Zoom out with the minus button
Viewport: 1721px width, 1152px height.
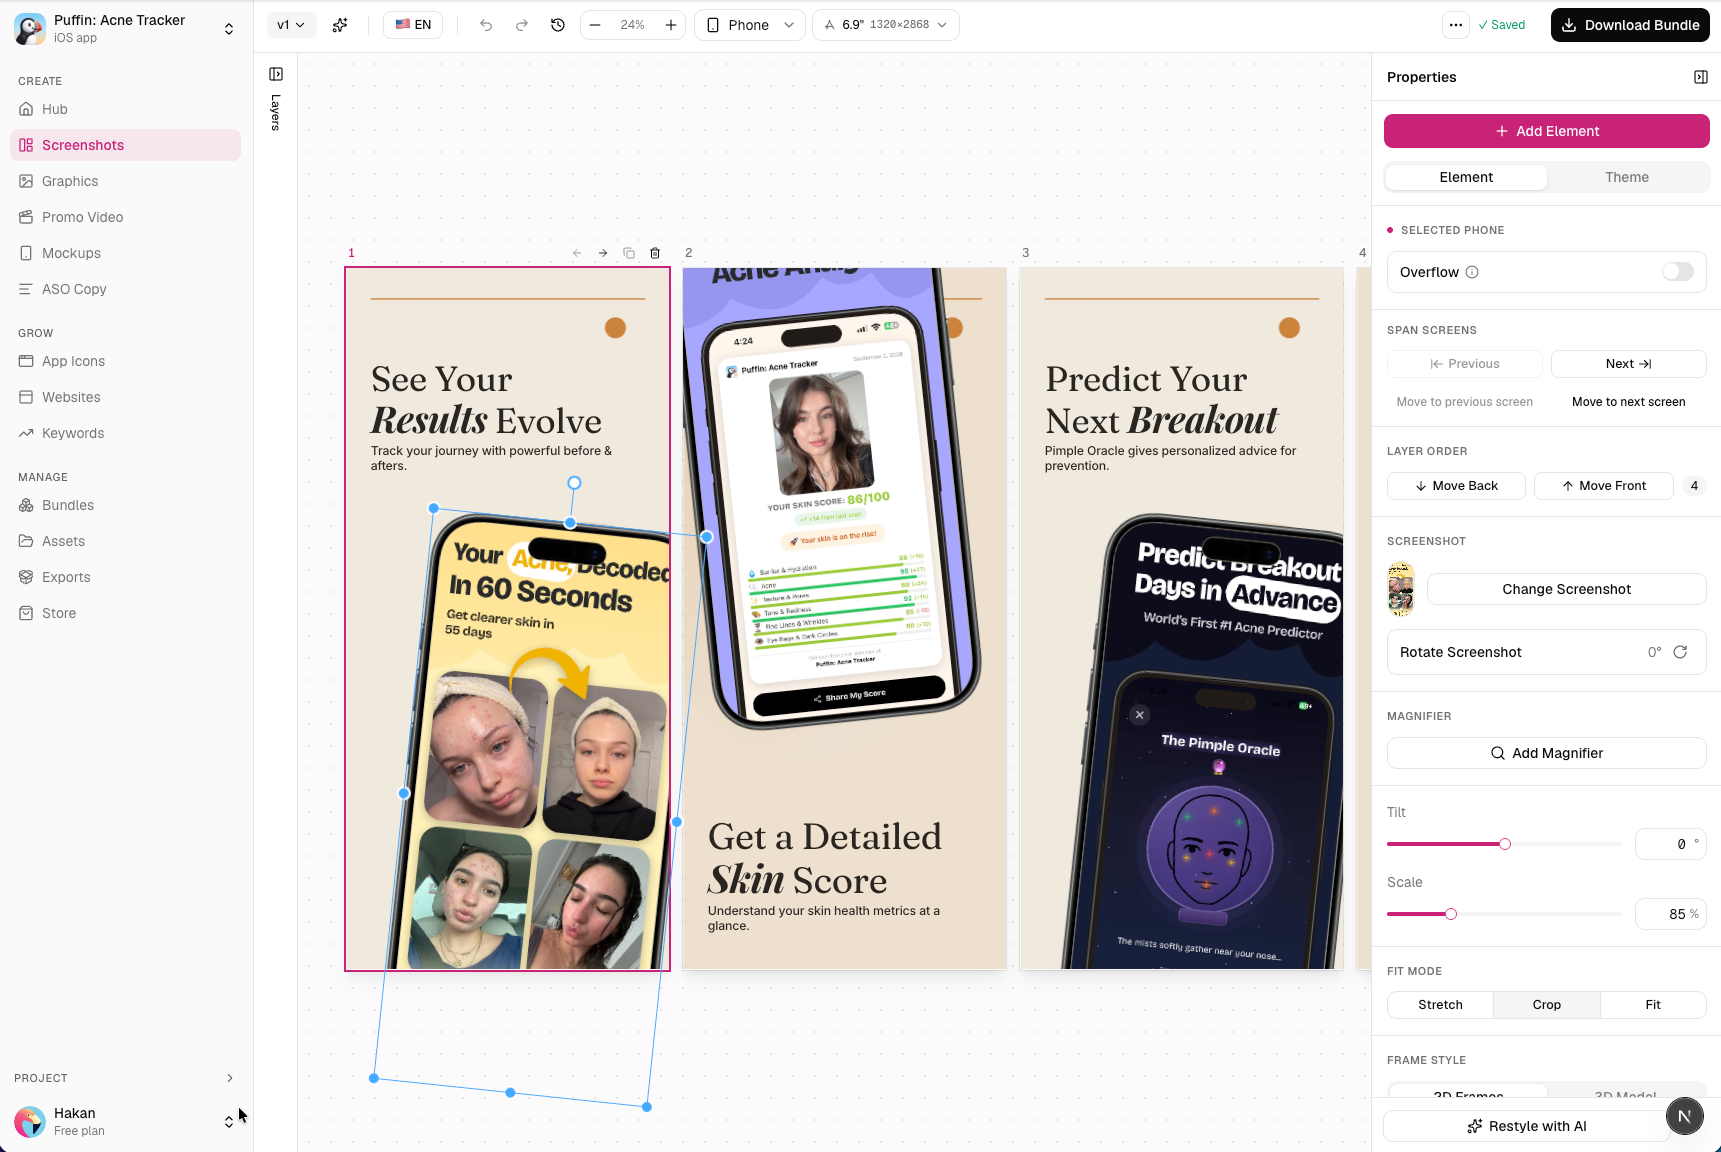[x=596, y=25]
